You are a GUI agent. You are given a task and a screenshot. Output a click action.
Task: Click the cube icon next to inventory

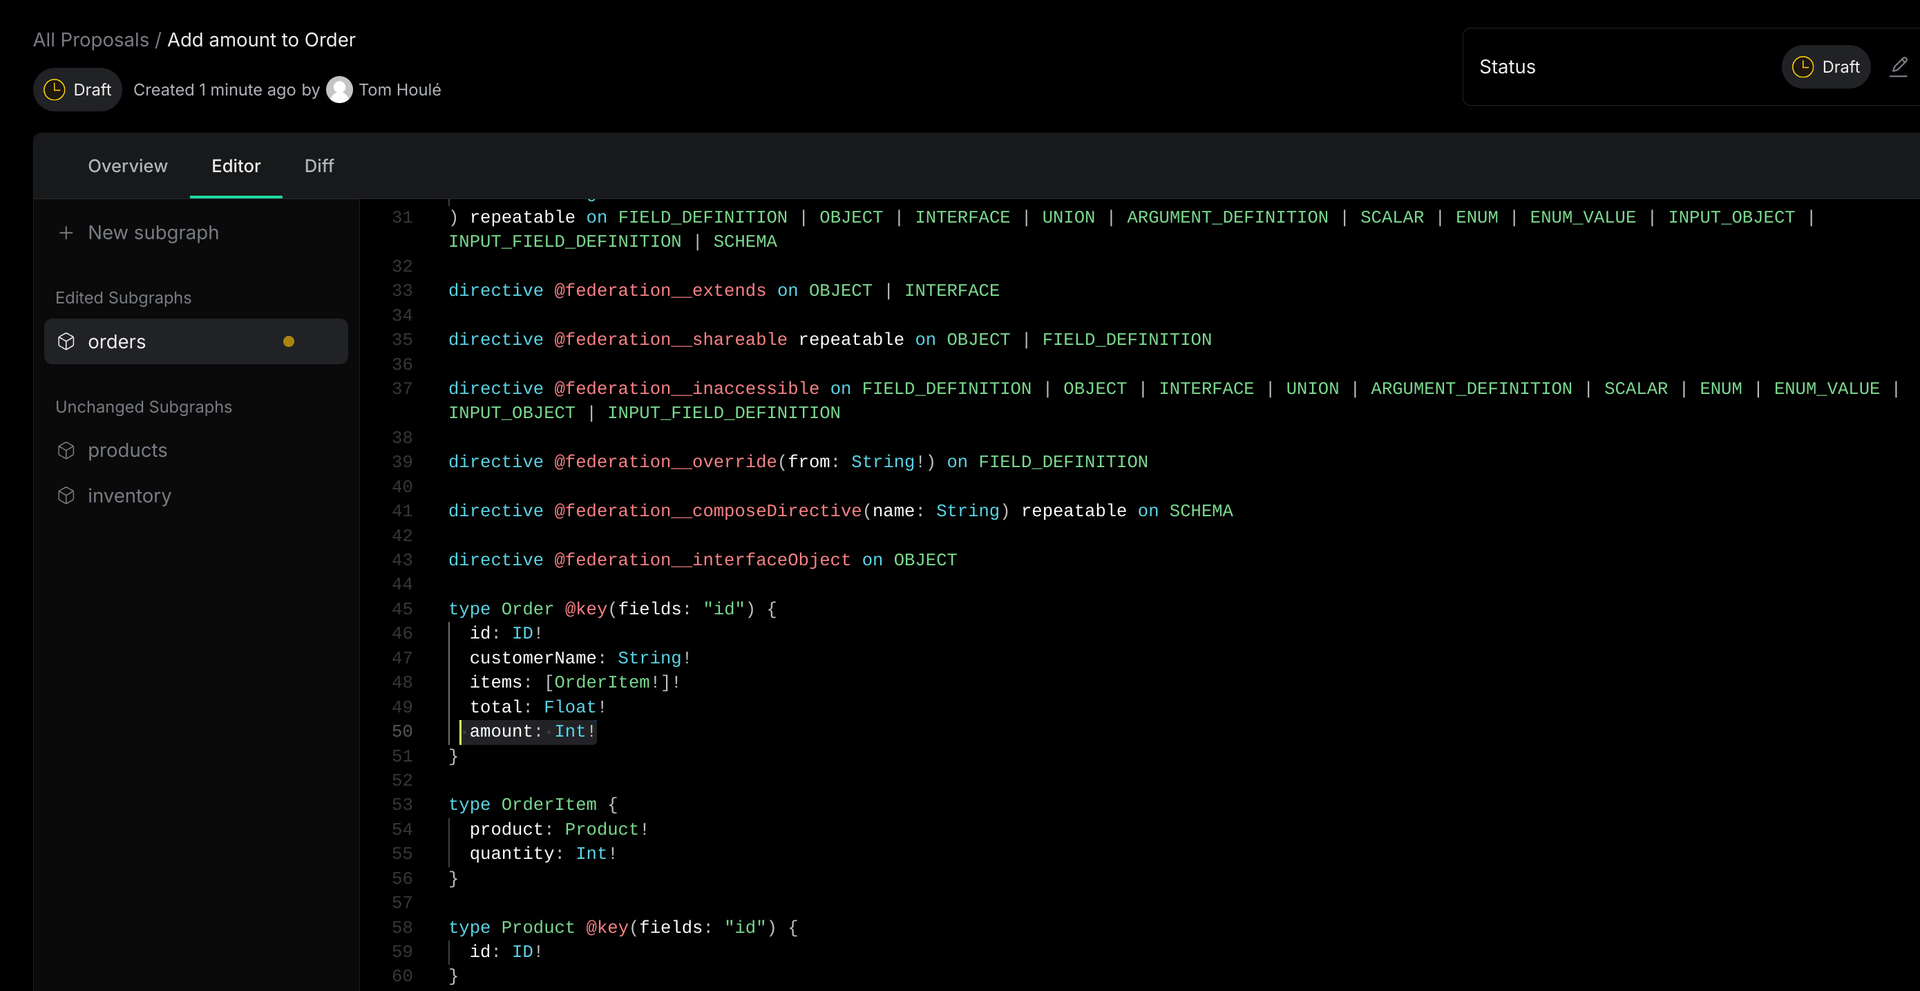coord(66,496)
